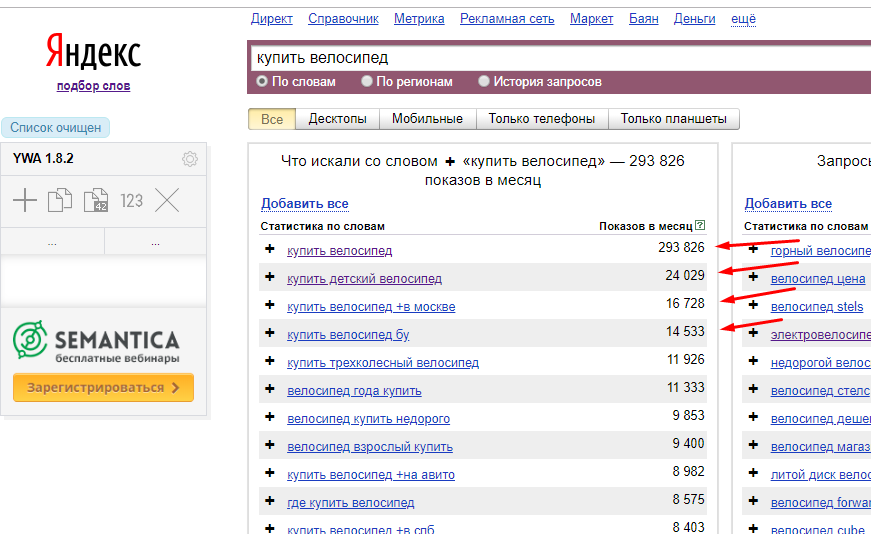Add 'электровелосипед' row via its plus icon
The image size is (871, 534).
[x=754, y=332]
